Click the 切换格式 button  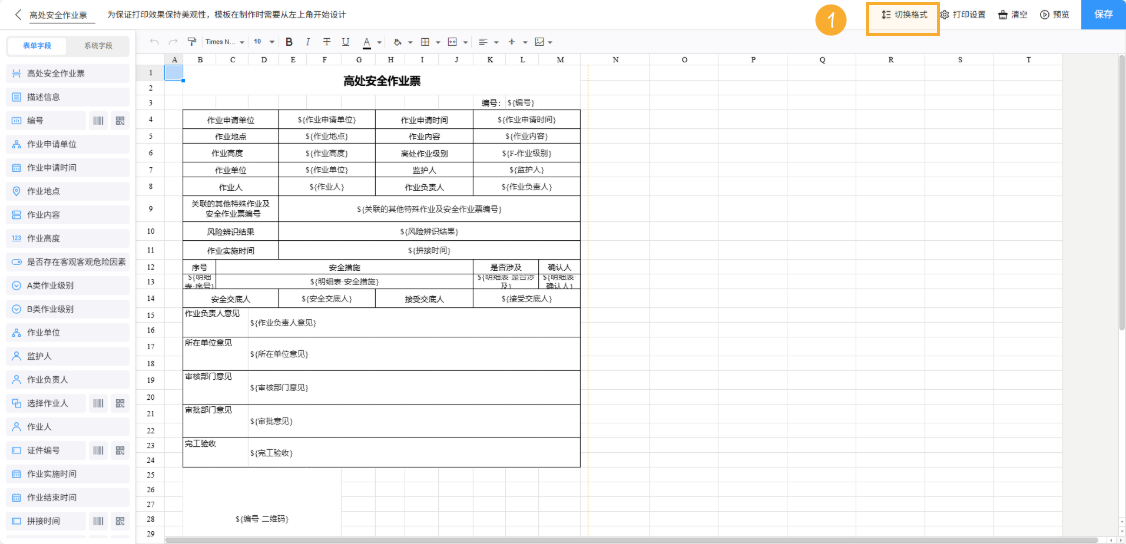click(x=903, y=14)
